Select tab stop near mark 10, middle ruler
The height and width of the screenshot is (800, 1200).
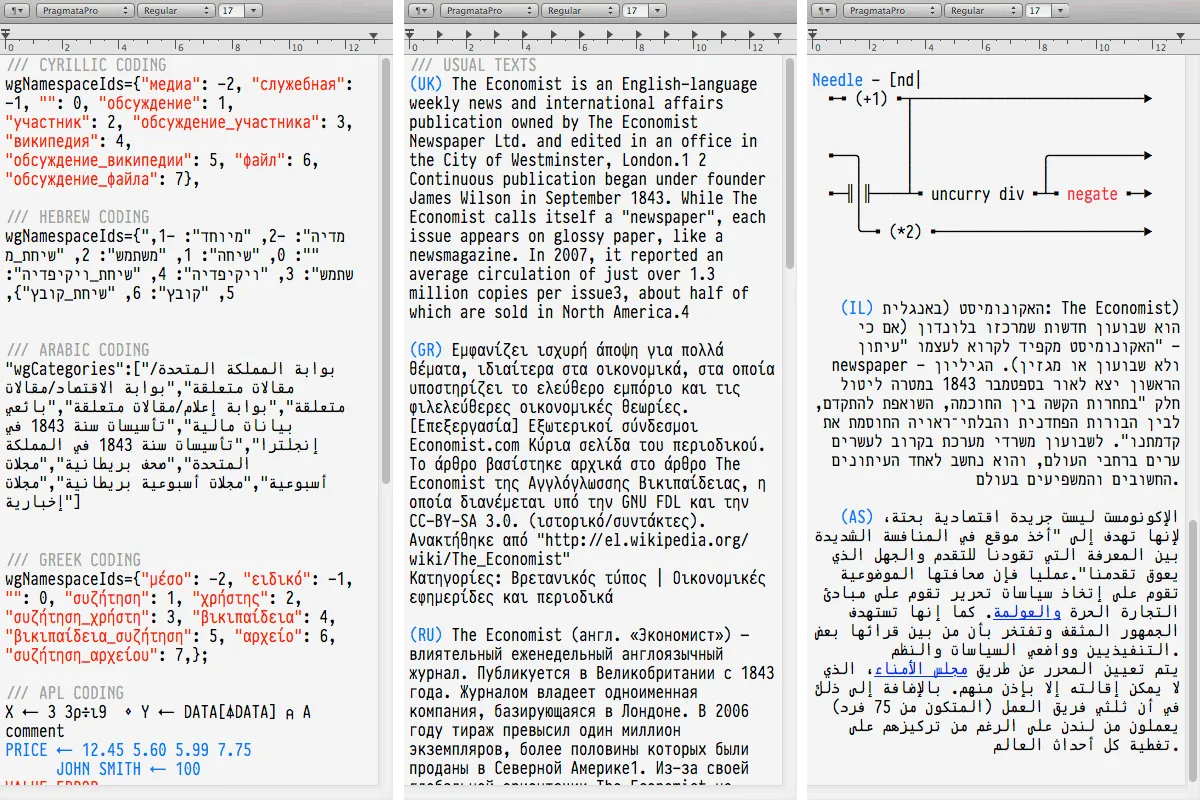tap(695, 35)
